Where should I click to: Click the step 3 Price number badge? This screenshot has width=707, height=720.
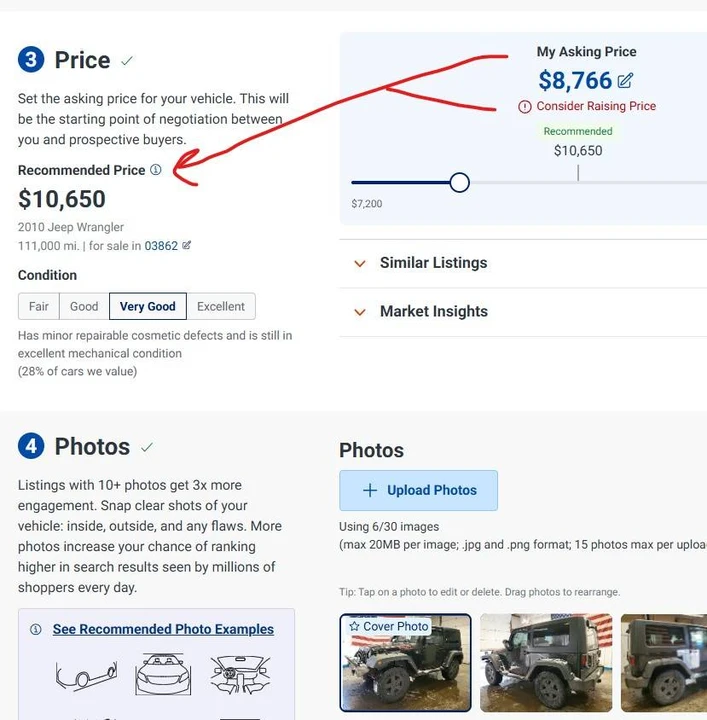pyautogui.click(x=31, y=60)
